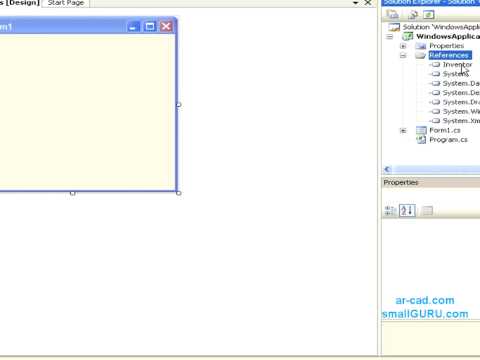Open the active documents dropdown arrow
480x360 pixels.
tap(355, 3)
